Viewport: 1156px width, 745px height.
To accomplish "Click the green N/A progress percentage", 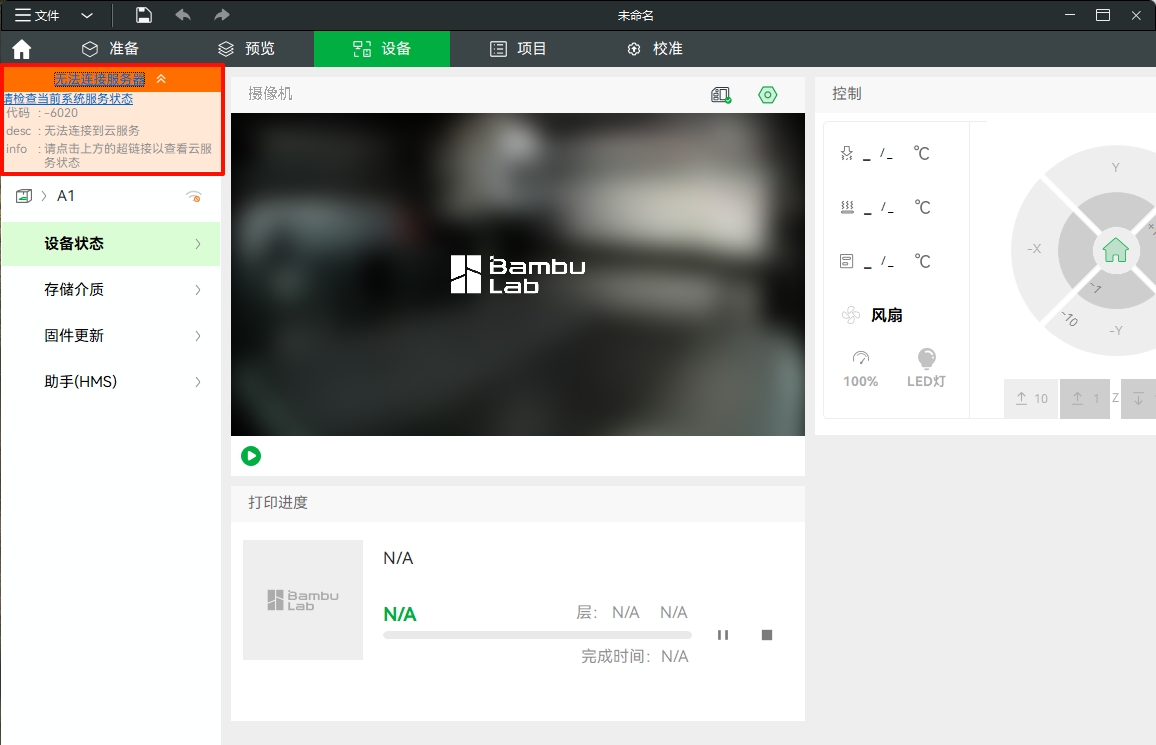I will pos(400,614).
